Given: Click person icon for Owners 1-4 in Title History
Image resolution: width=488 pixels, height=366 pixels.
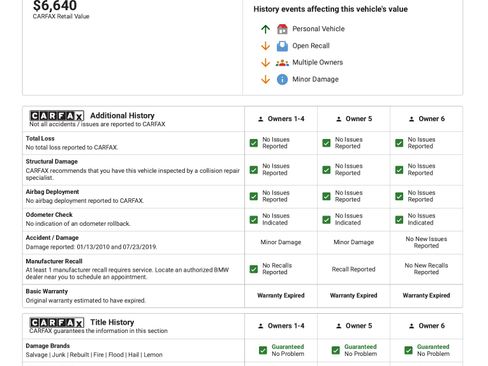Looking at the screenshot, I should click(261, 326).
